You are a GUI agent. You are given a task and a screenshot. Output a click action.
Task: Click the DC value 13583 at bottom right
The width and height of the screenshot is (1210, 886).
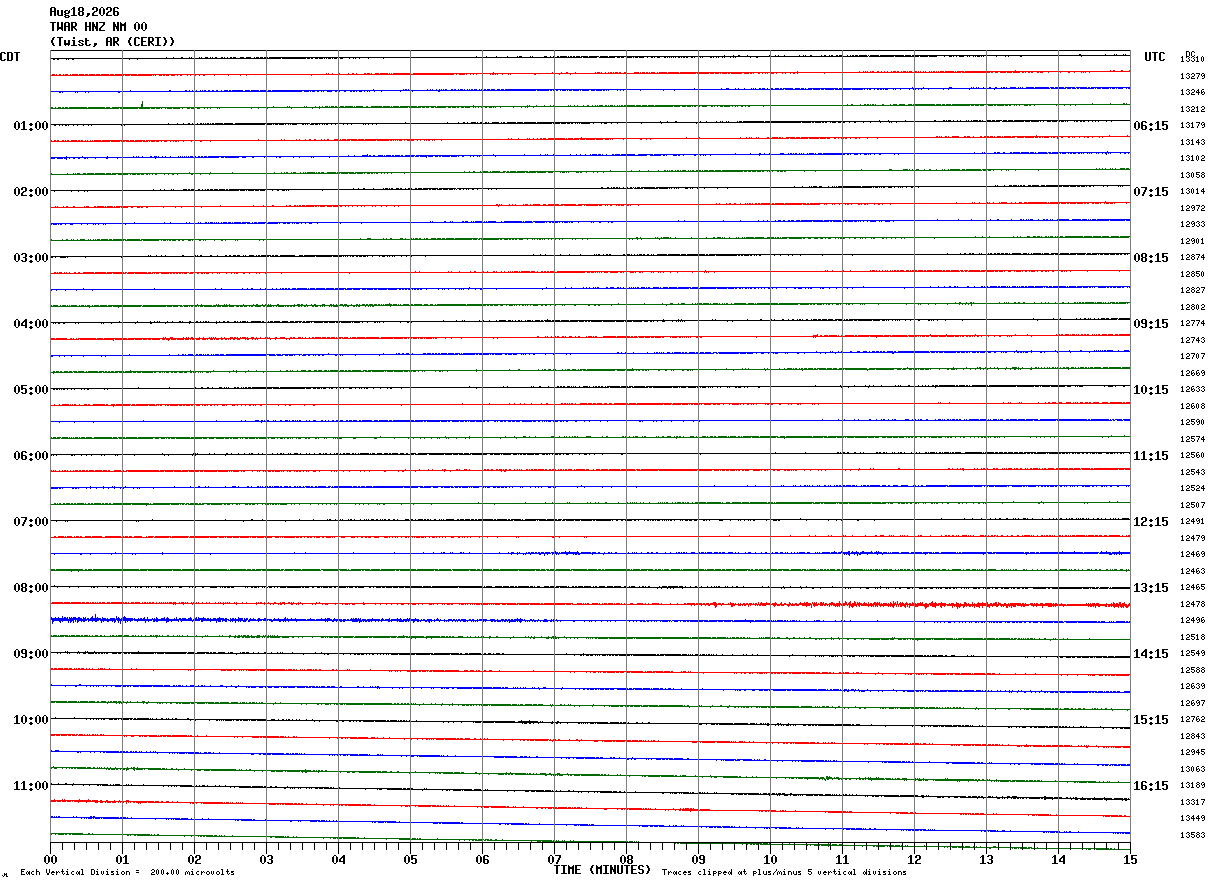(1192, 835)
